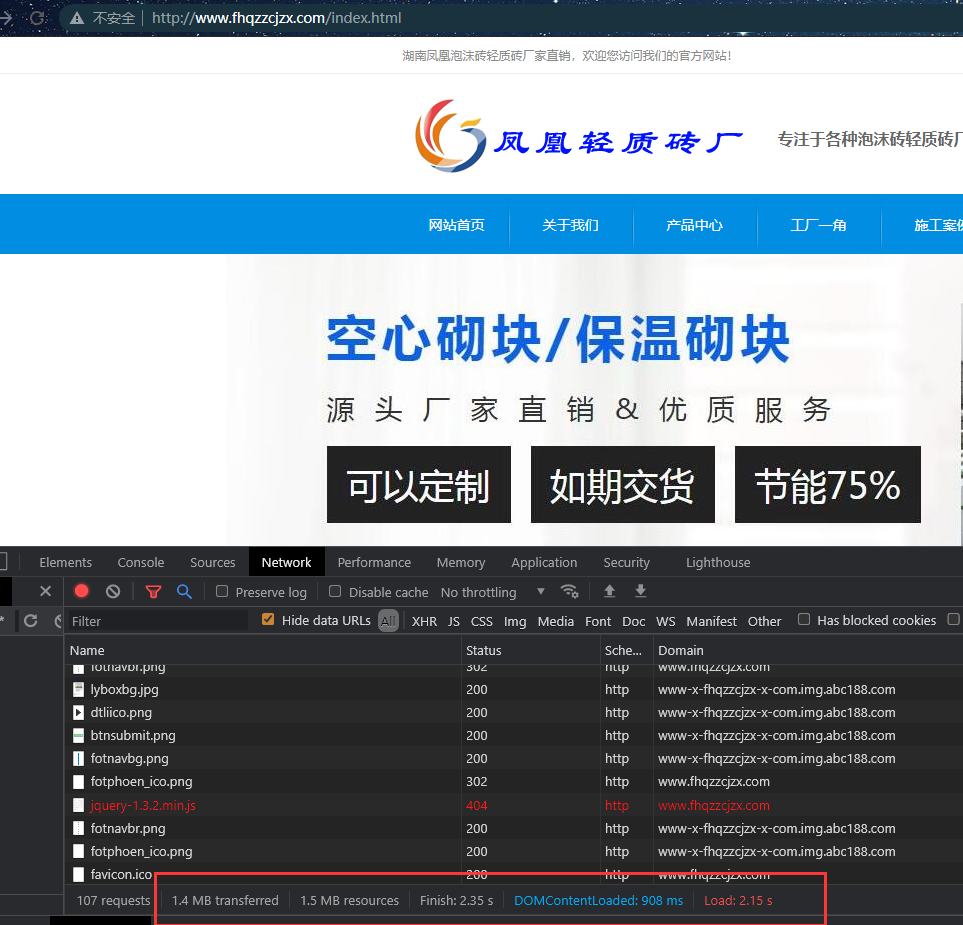Click into the Filter text field
The image size is (963, 925).
click(x=157, y=621)
